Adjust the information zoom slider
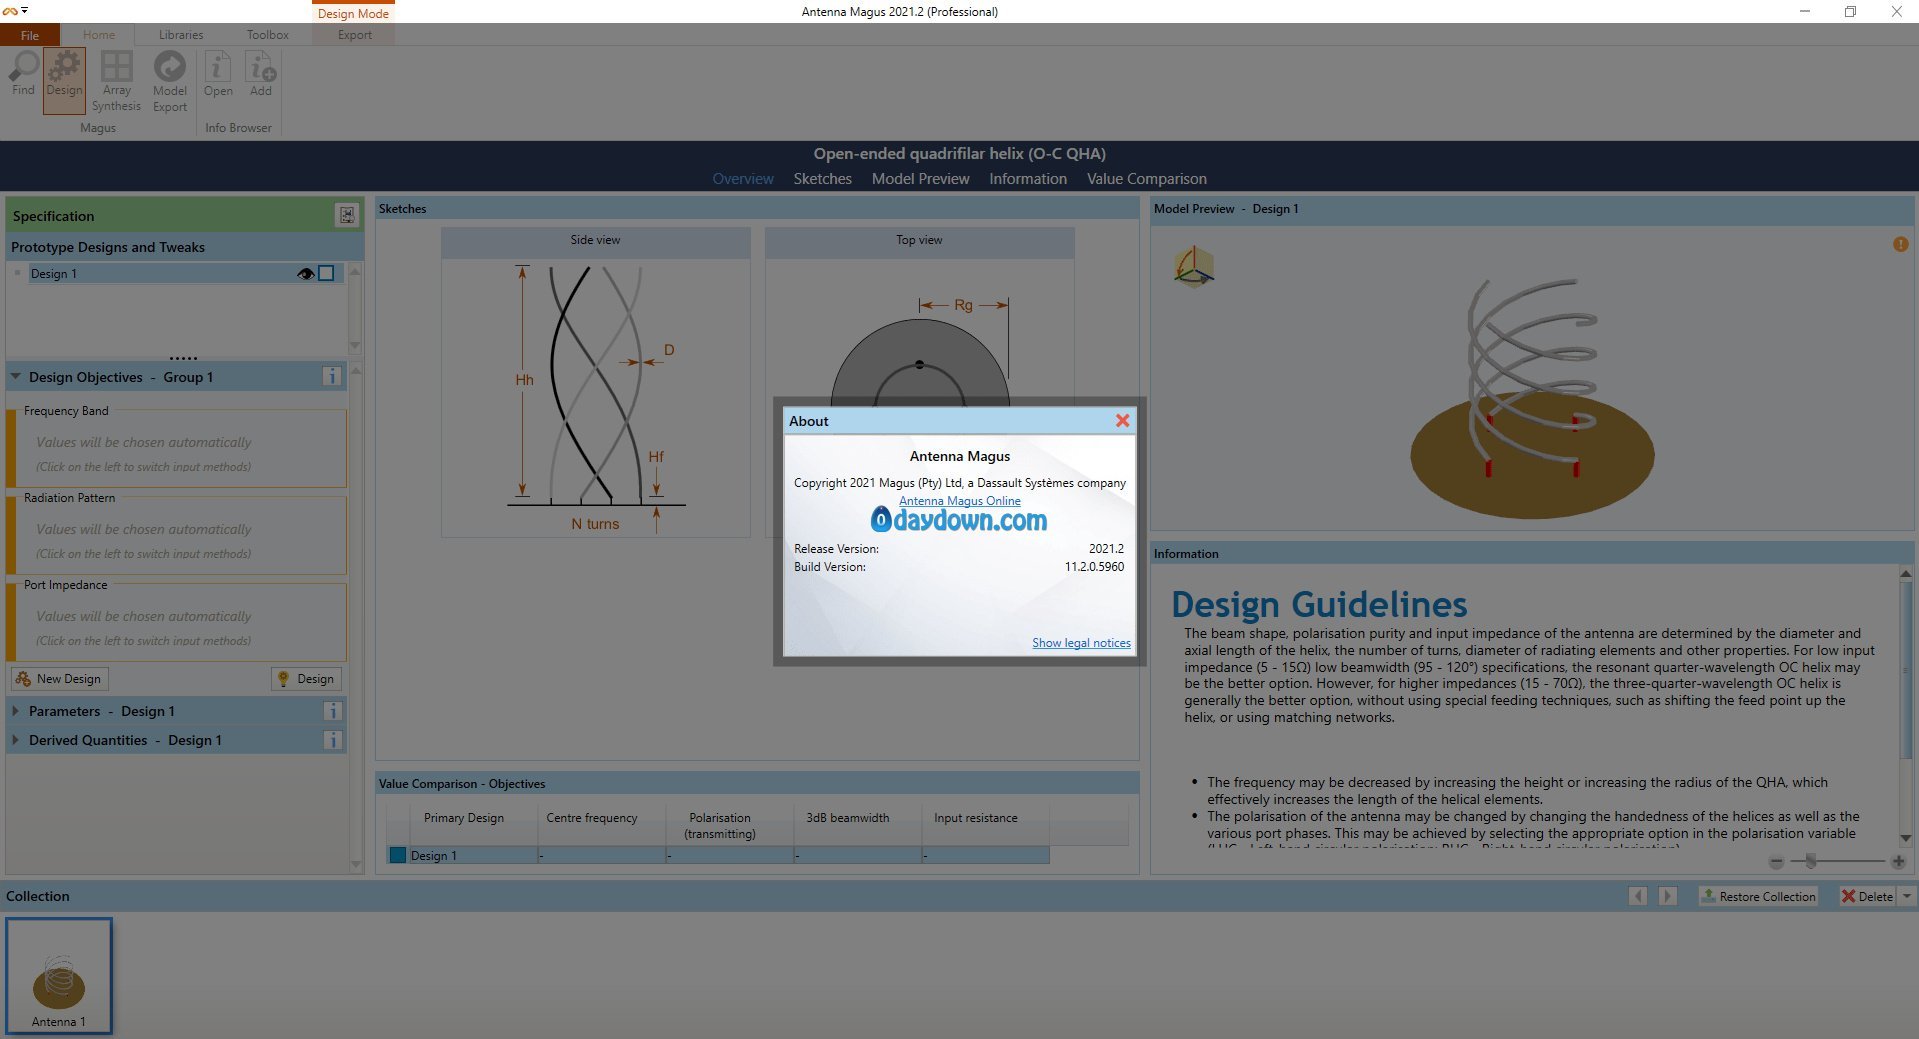 pos(1810,862)
